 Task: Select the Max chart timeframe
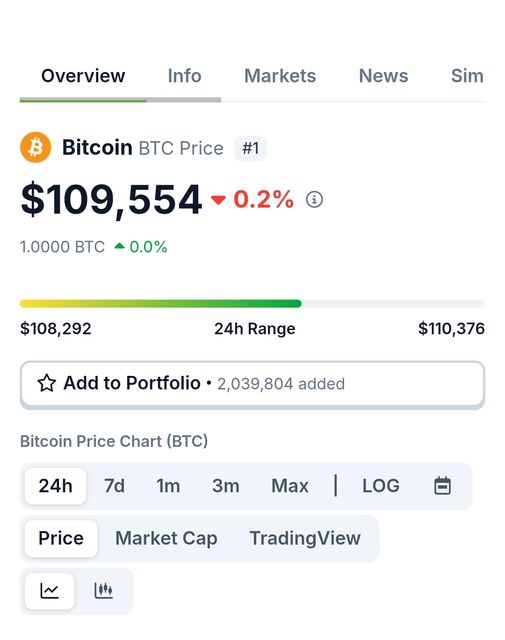point(290,486)
